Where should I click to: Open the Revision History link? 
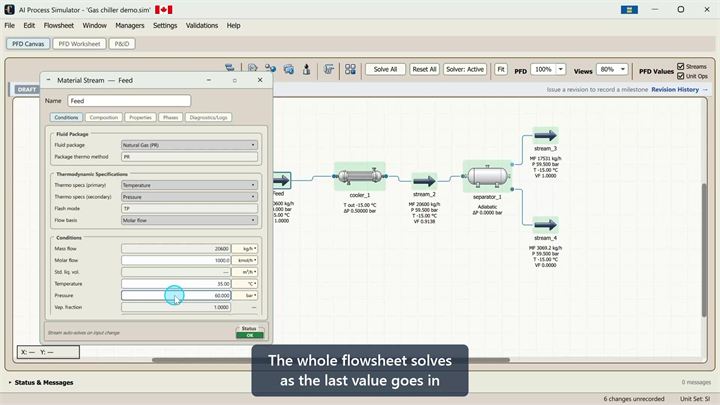[675, 90]
